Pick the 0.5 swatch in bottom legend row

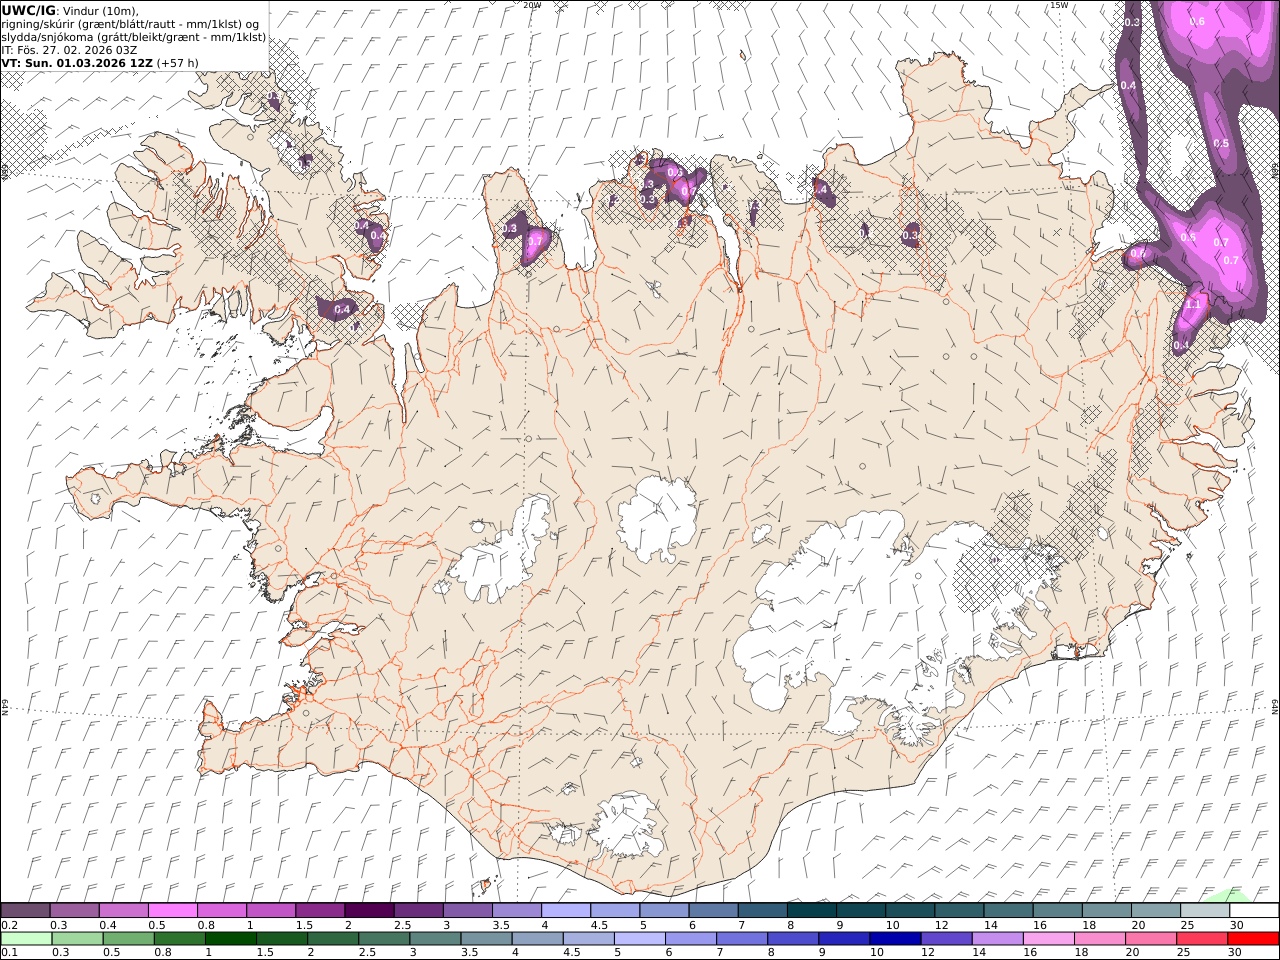(128, 938)
